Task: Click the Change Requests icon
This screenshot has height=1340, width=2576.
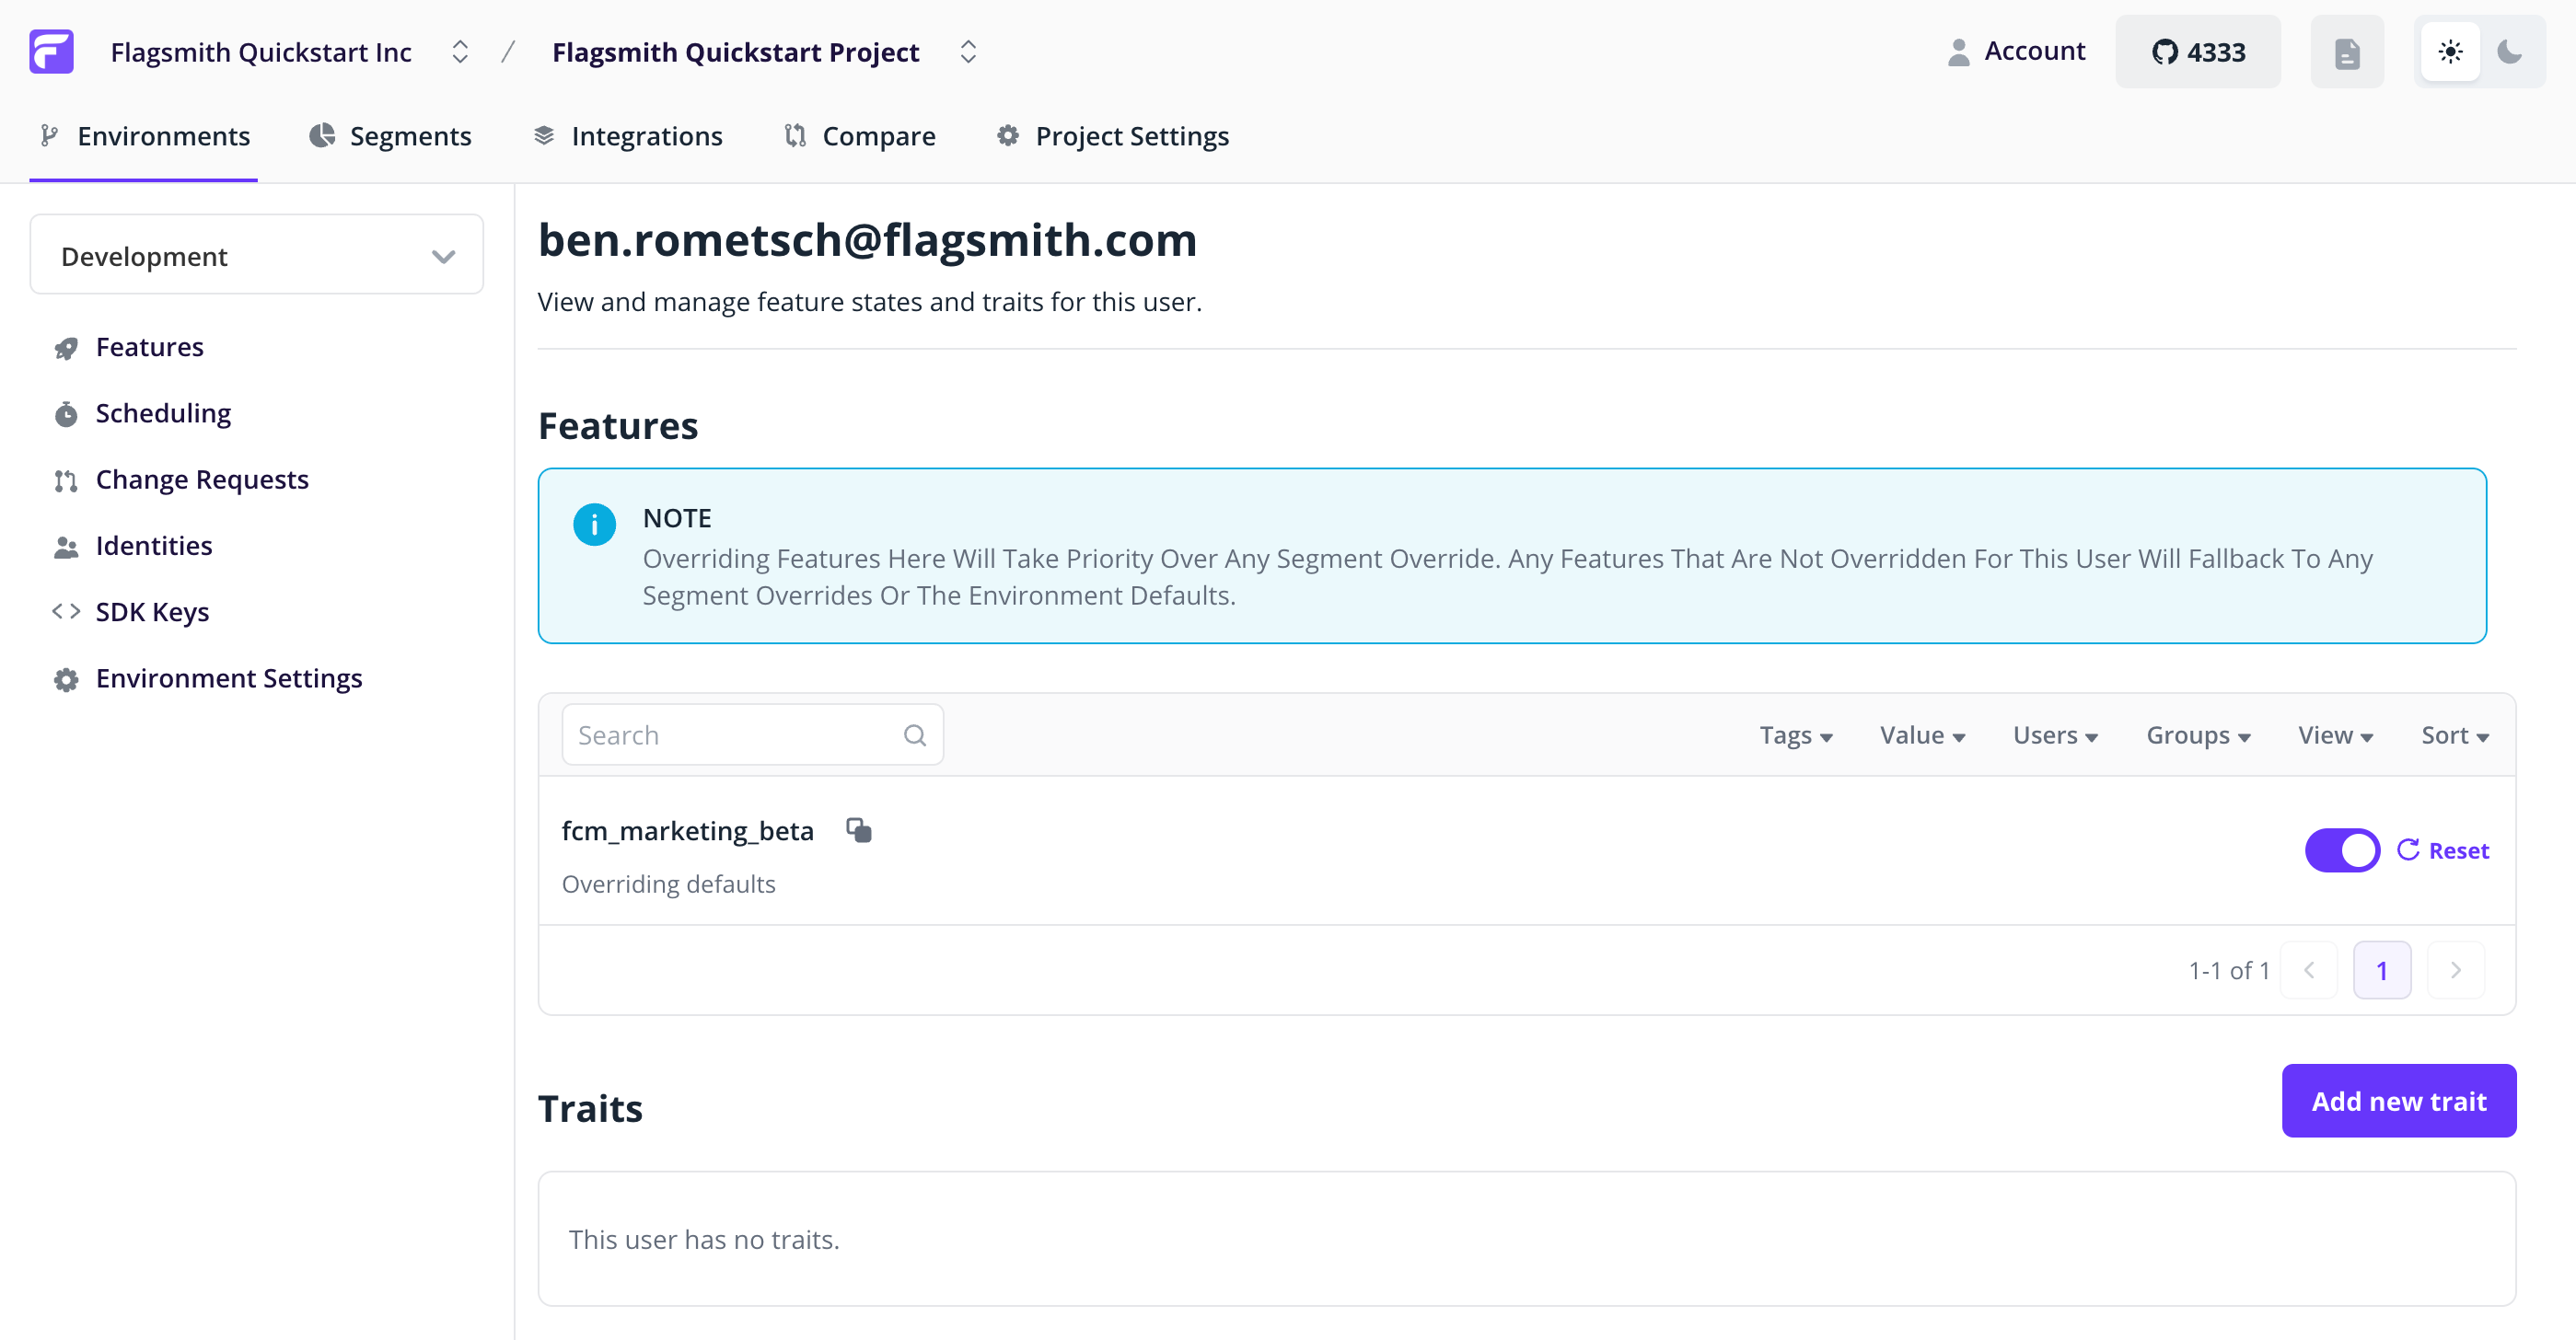Action: (66, 480)
